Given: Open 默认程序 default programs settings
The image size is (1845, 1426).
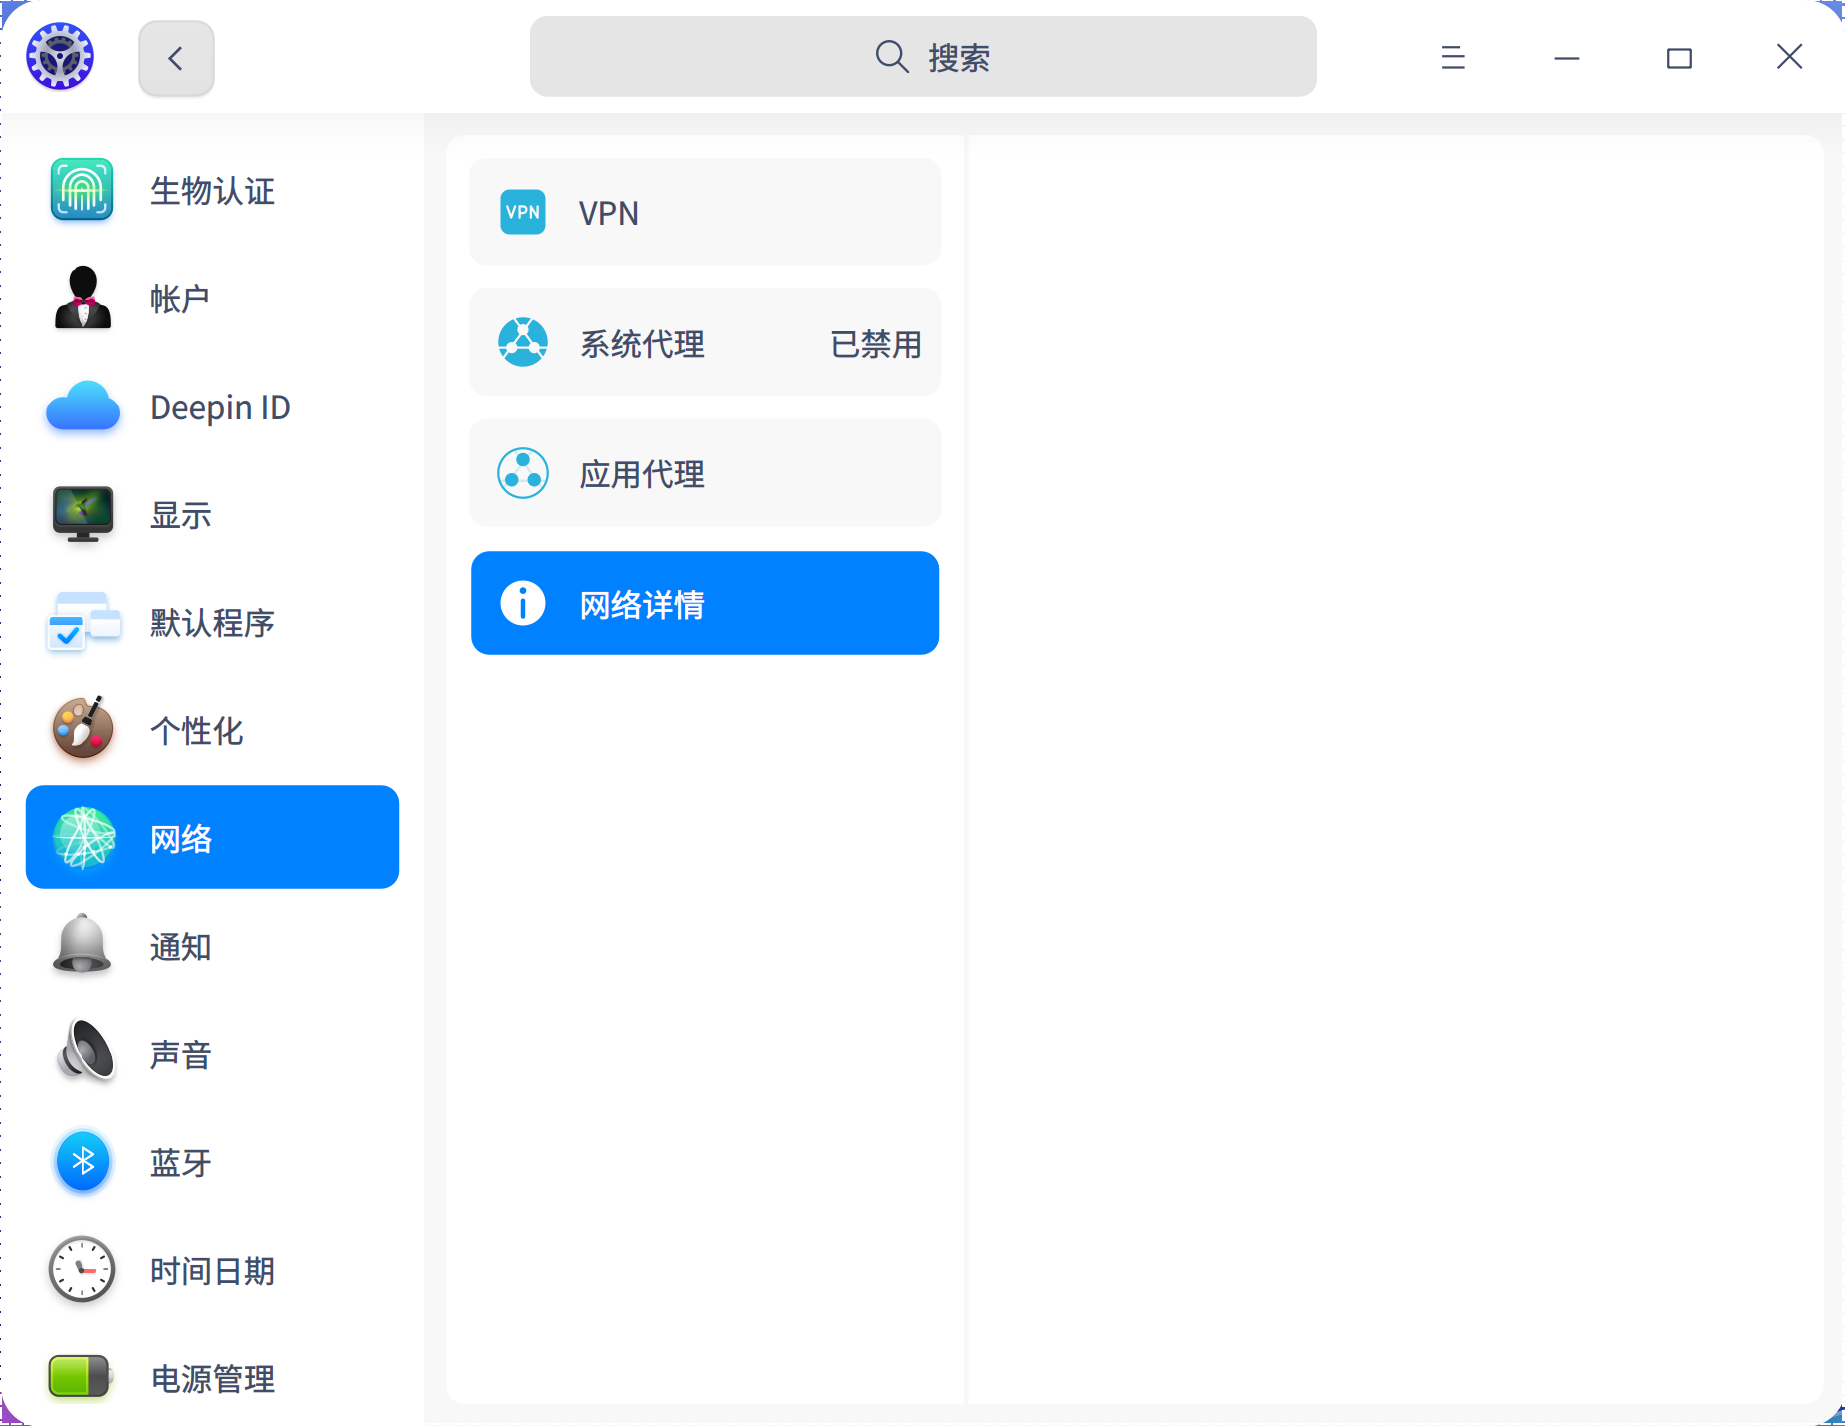Looking at the screenshot, I should pyautogui.click(x=82, y=623).
